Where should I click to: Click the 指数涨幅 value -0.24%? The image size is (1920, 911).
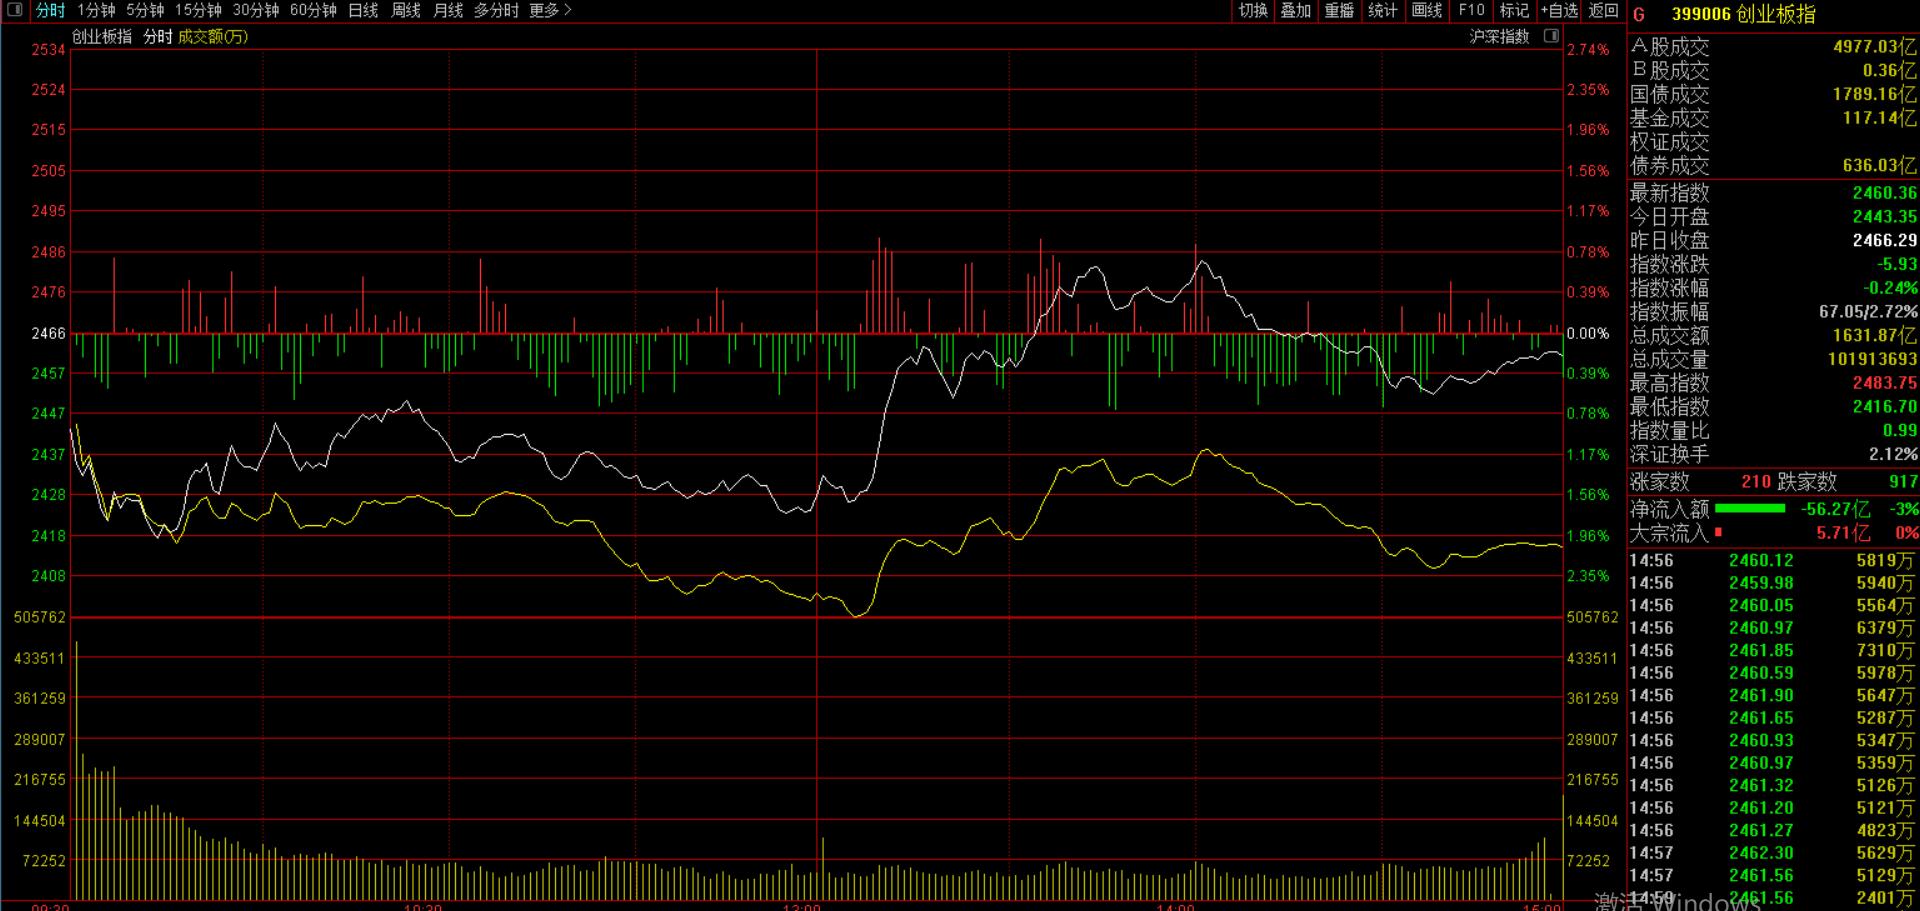pyautogui.click(x=1890, y=288)
